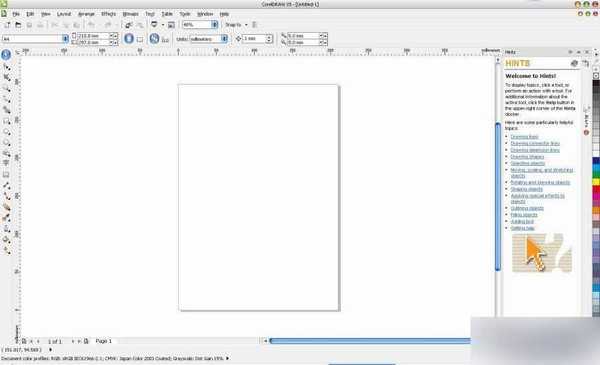
Task: Open 'Drawing connector lines' hint link
Action: coord(535,143)
